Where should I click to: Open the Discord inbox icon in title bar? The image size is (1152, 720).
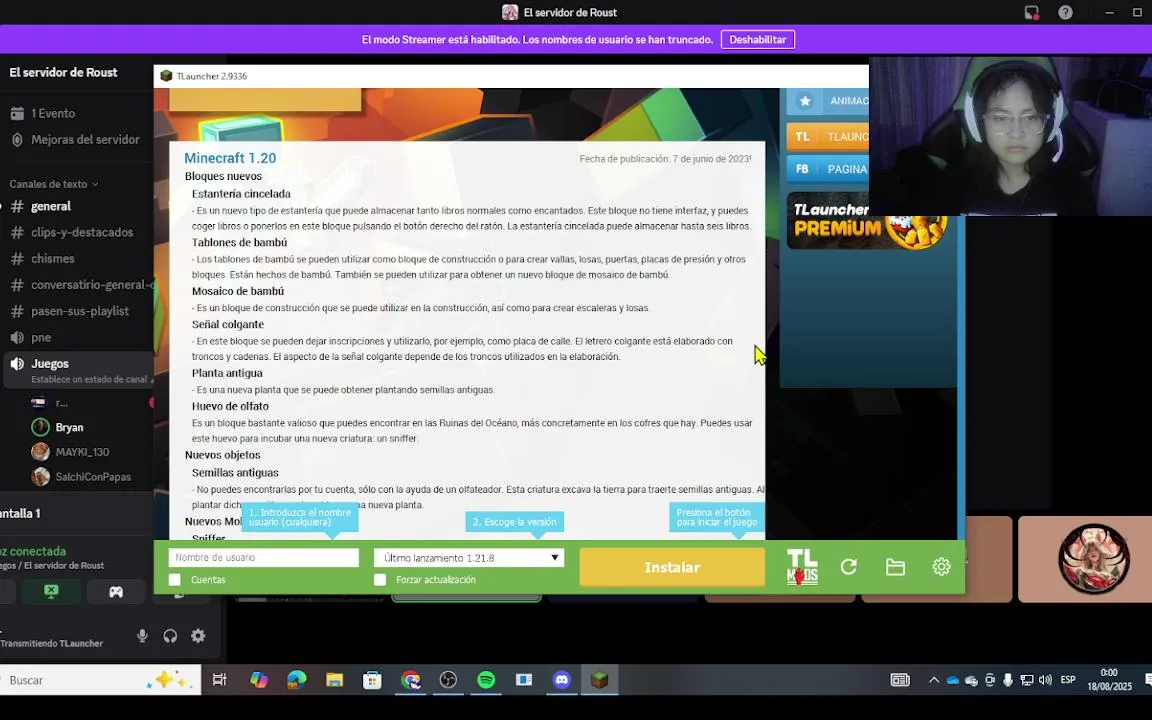1032,12
